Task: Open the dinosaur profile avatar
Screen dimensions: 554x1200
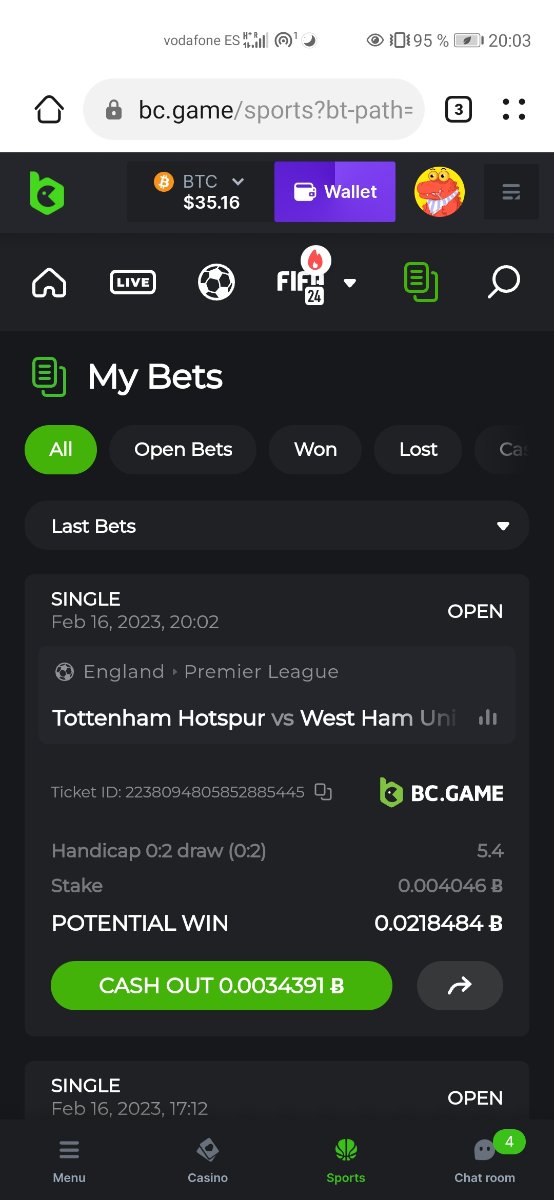Action: 439,192
